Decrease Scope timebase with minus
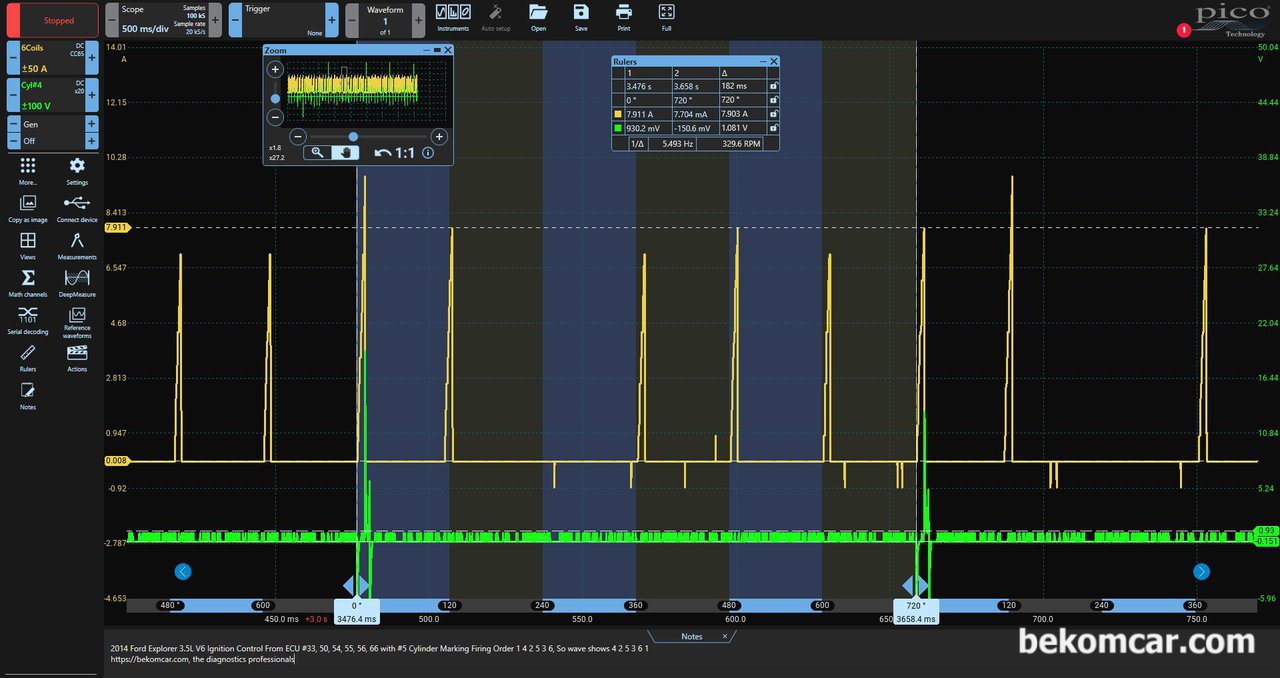The image size is (1280, 678). [x=112, y=20]
